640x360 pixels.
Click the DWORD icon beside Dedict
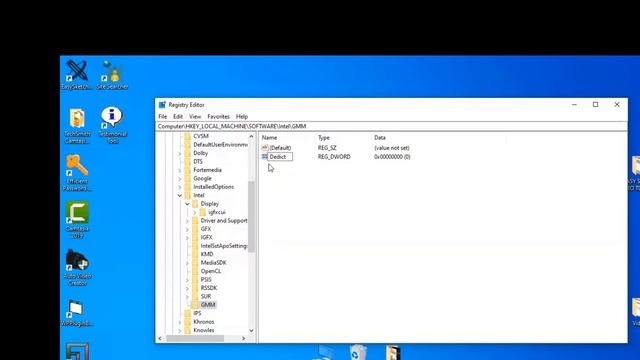click(x=264, y=157)
